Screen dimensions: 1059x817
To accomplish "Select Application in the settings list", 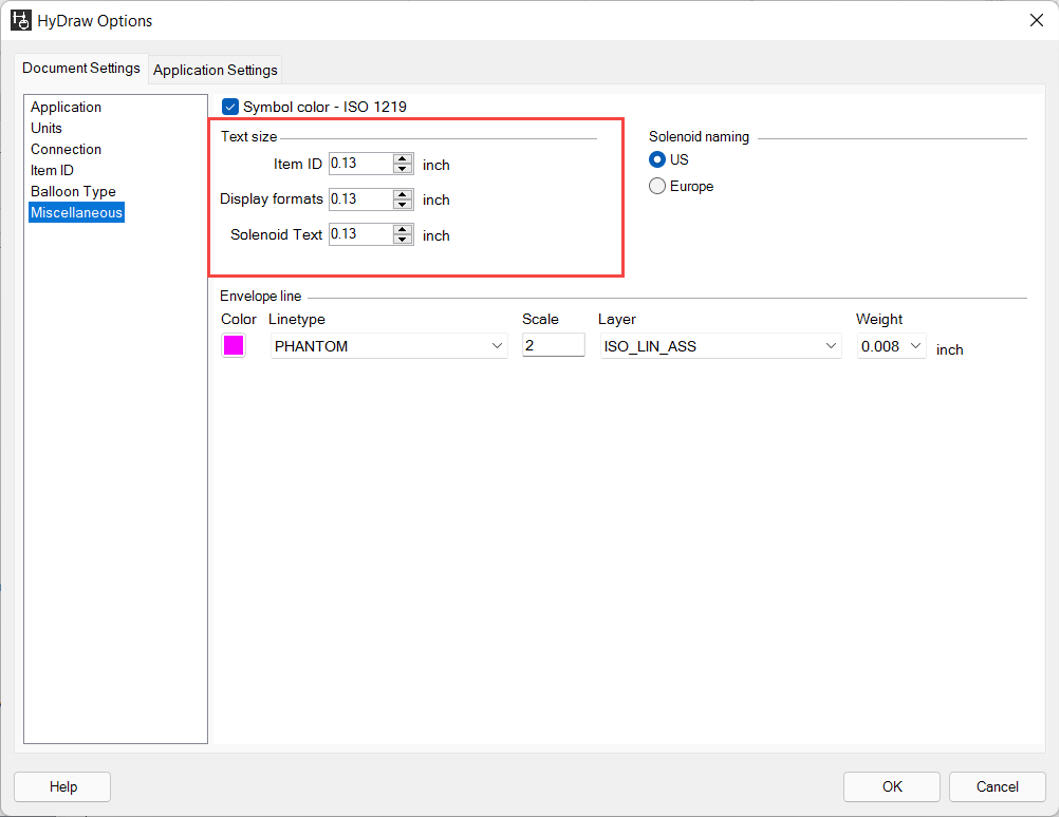I will 66,107.
